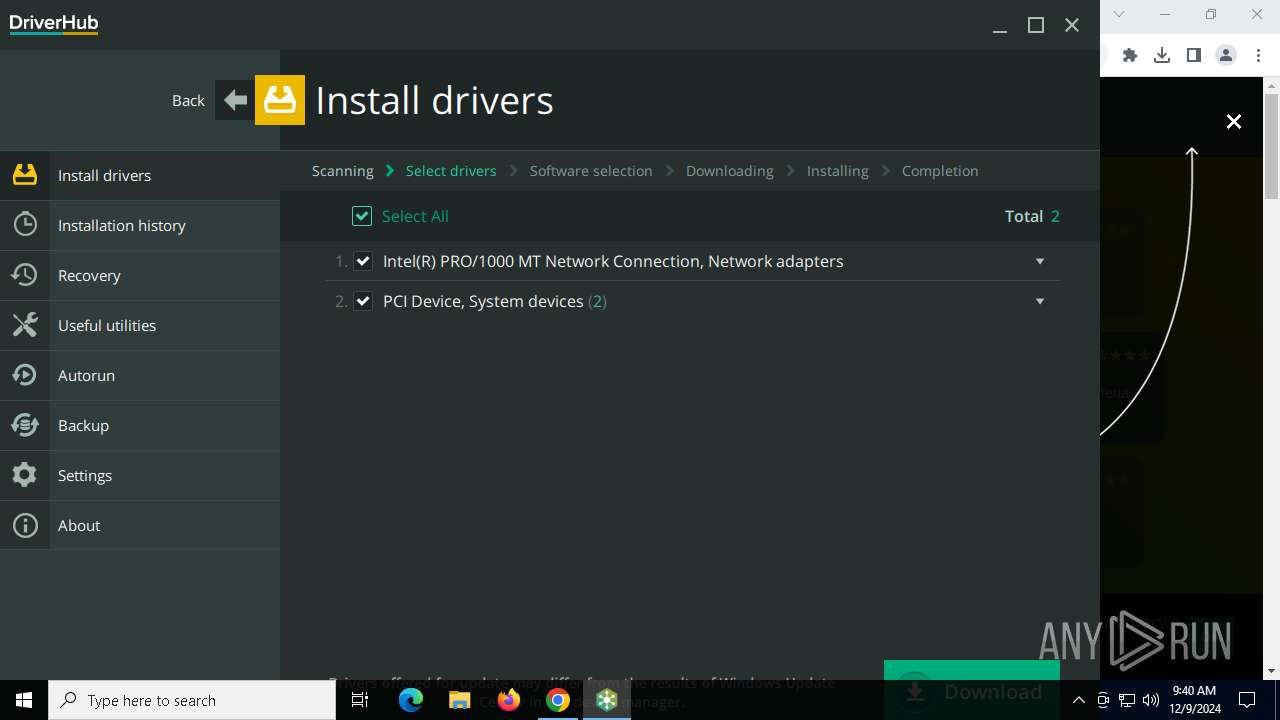Close the browser overlay with the X
The width and height of the screenshot is (1280, 720).
pos(1234,121)
